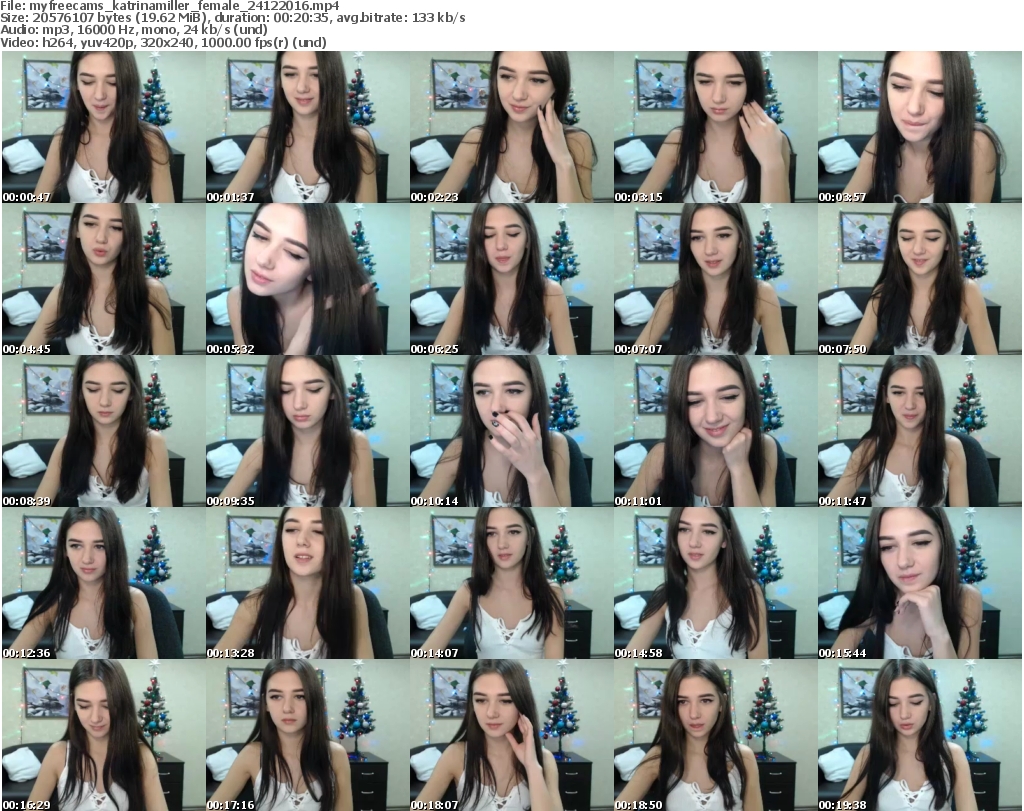
Task: Open the frame at 00:07:50
Action: tap(920, 279)
